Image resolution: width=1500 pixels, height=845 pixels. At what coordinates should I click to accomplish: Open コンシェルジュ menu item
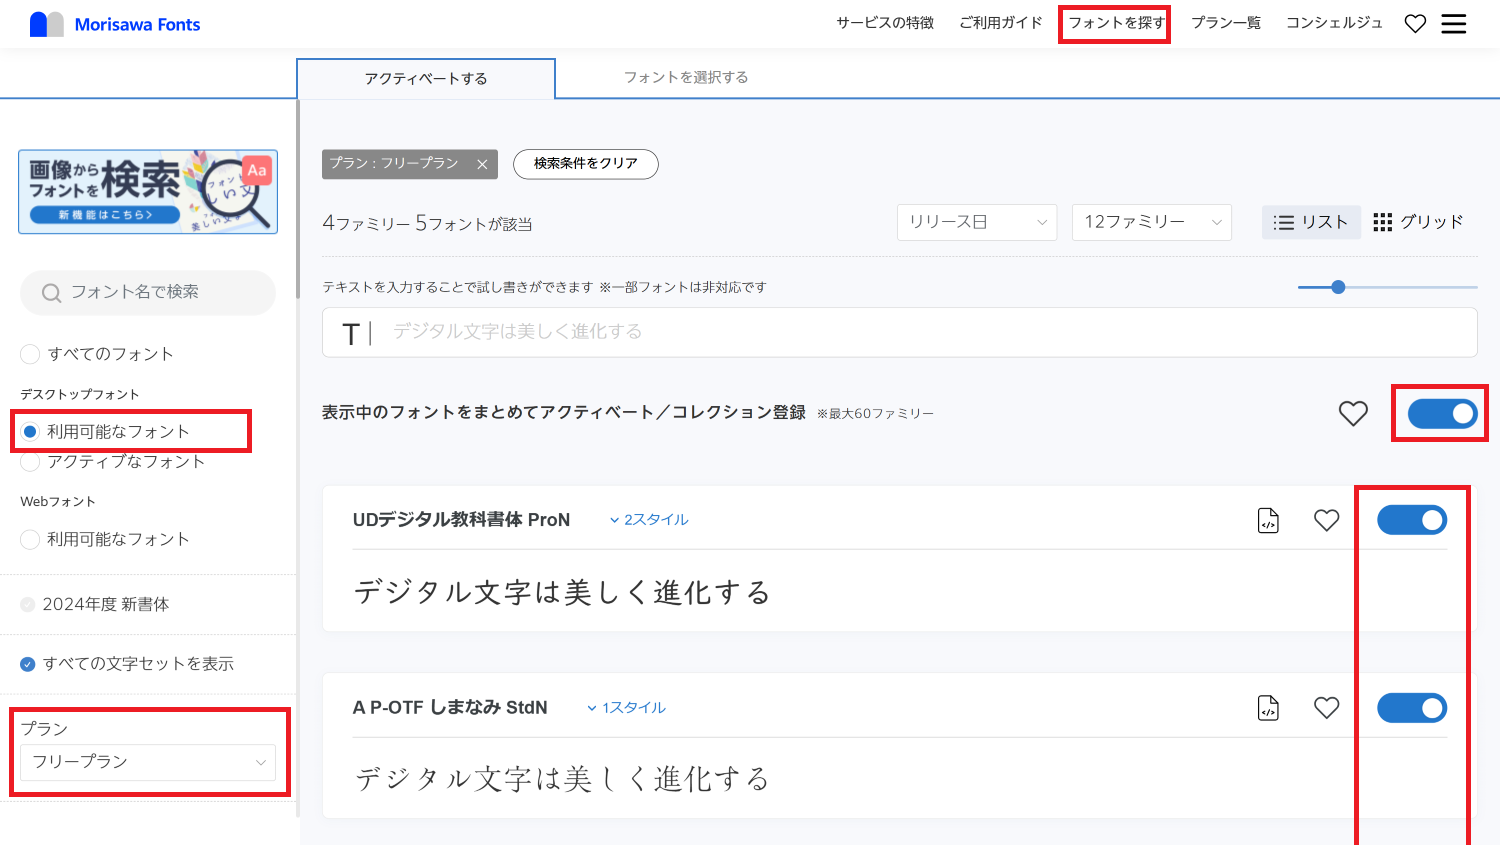(1334, 23)
